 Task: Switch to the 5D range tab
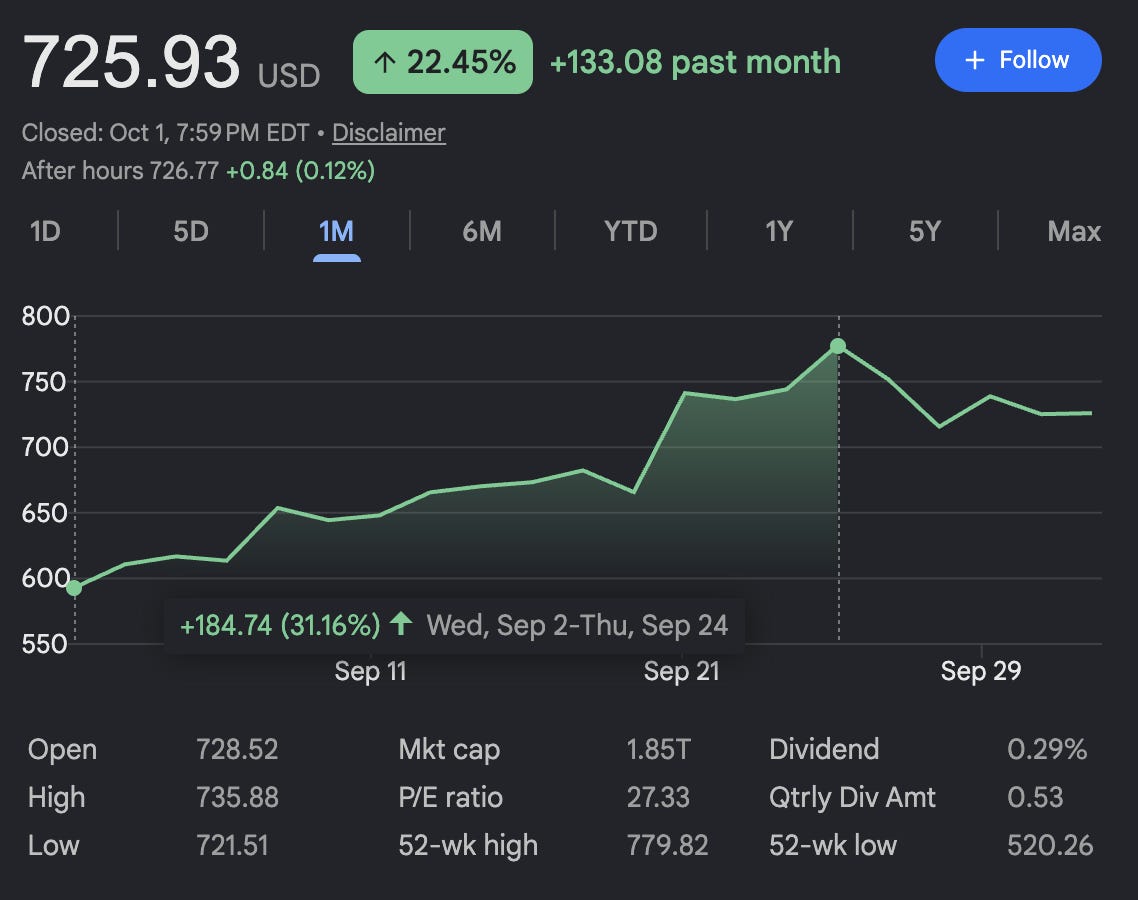(x=191, y=232)
